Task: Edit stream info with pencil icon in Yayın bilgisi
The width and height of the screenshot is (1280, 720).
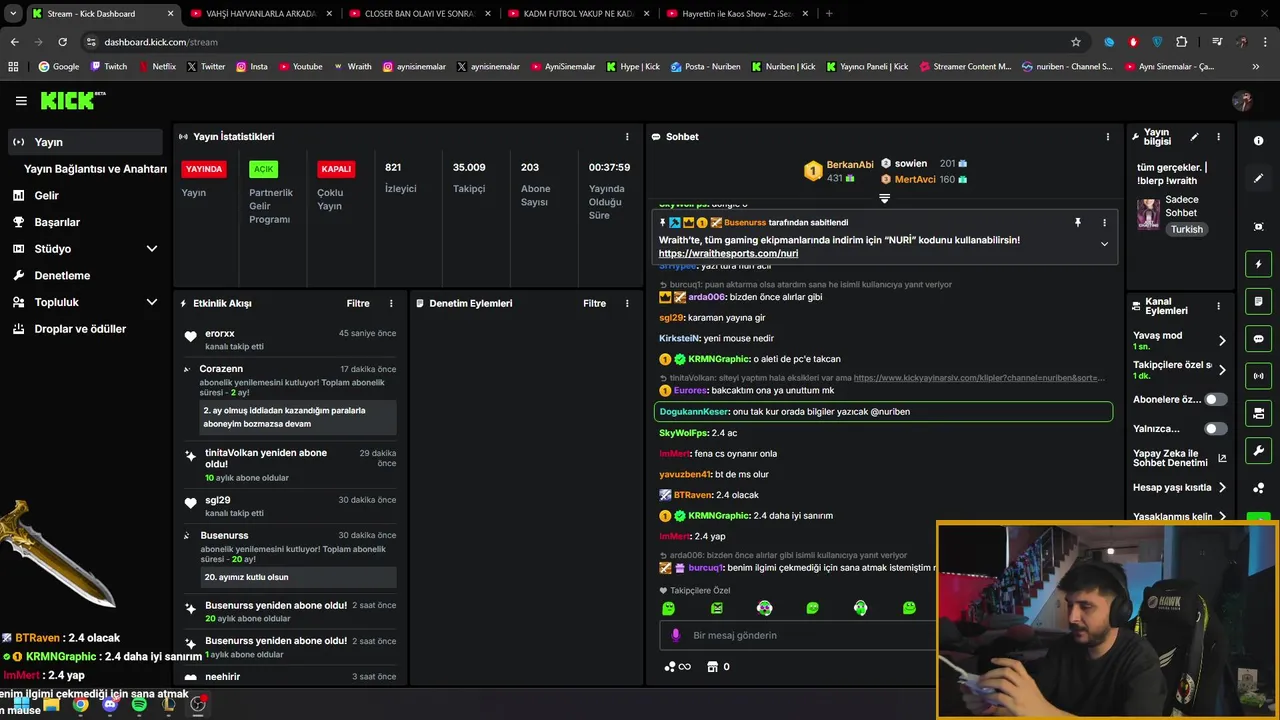Action: click(x=1194, y=137)
